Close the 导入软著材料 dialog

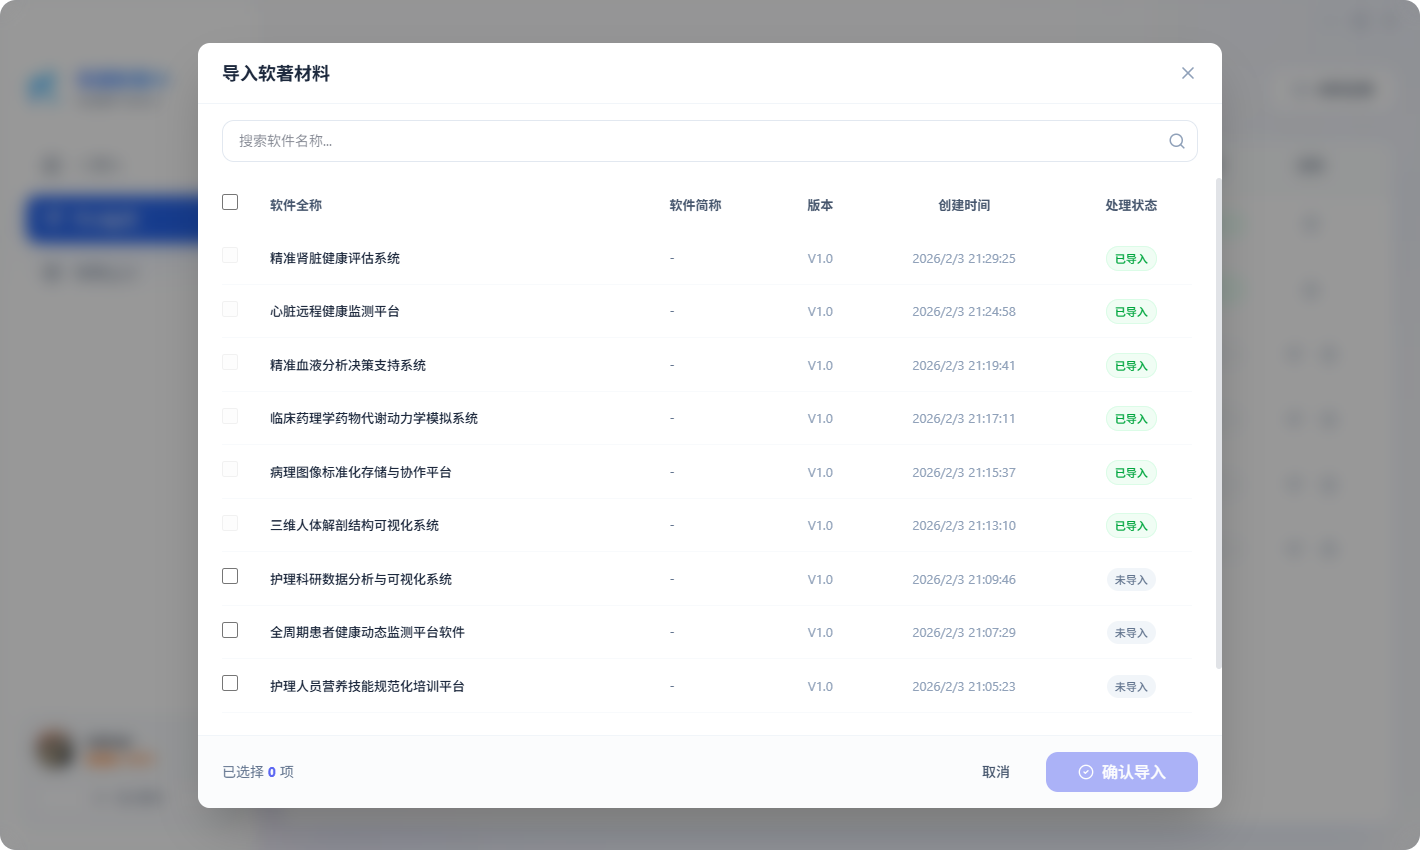[1188, 73]
